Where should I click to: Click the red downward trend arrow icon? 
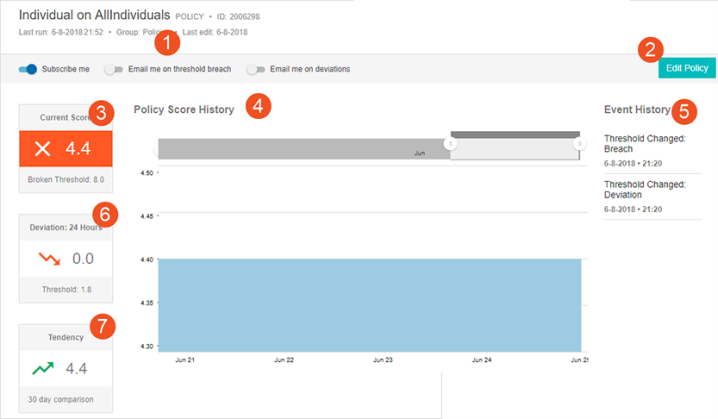(x=49, y=259)
